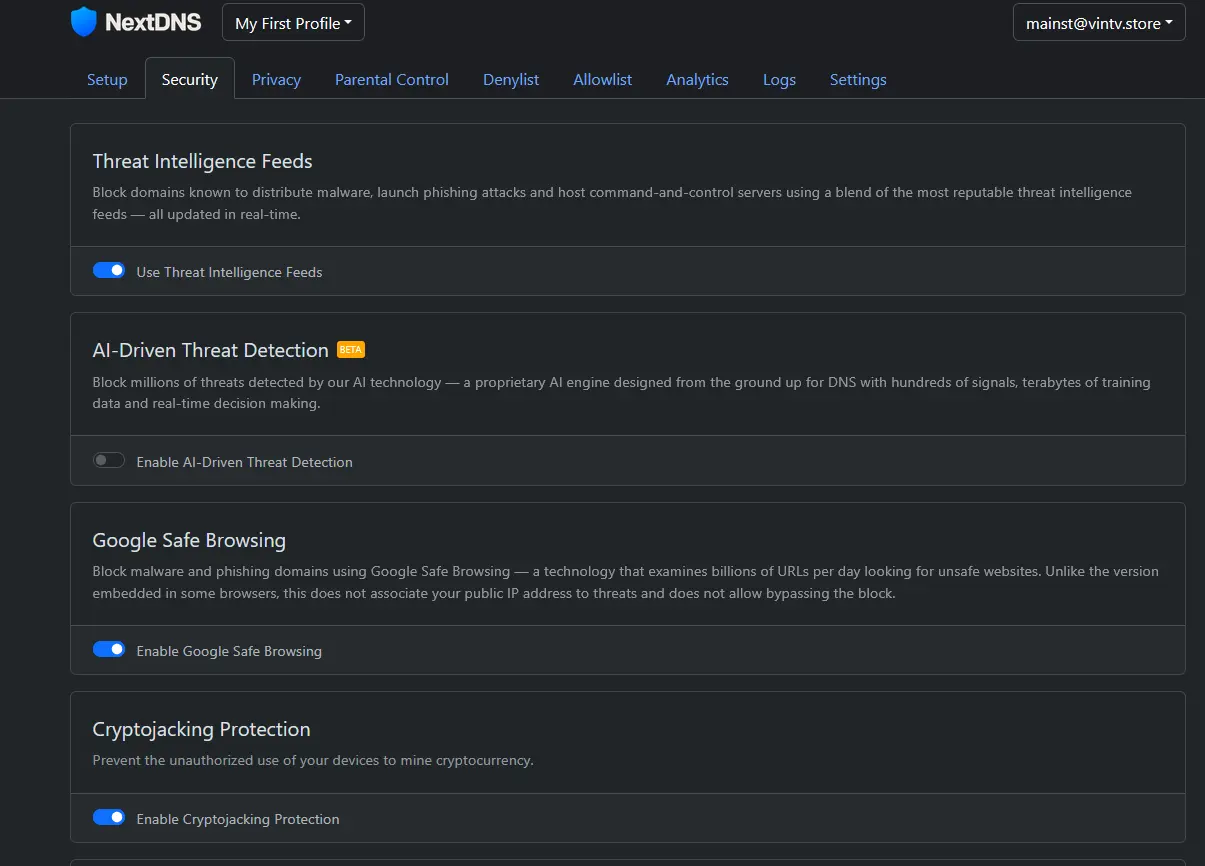Click the Cryptojacking Protection heading
The height and width of the screenshot is (866, 1205).
click(202, 729)
